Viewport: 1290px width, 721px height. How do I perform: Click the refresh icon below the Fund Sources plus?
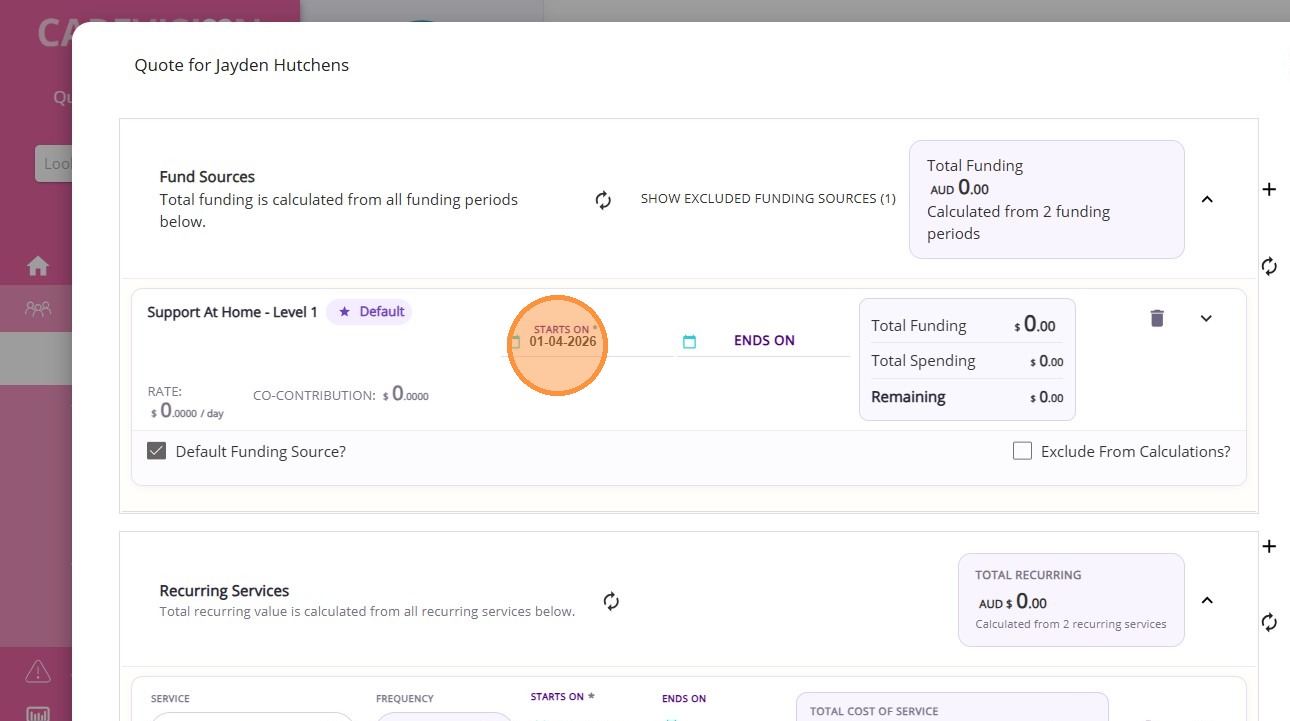[x=1269, y=266]
